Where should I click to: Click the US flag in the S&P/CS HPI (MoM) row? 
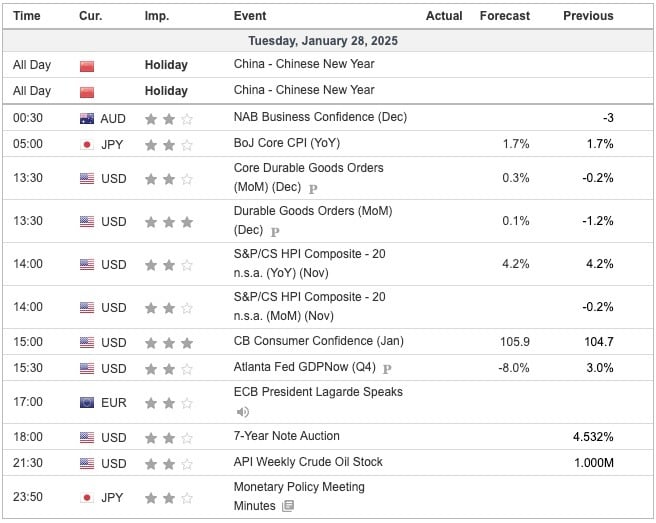point(87,308)
